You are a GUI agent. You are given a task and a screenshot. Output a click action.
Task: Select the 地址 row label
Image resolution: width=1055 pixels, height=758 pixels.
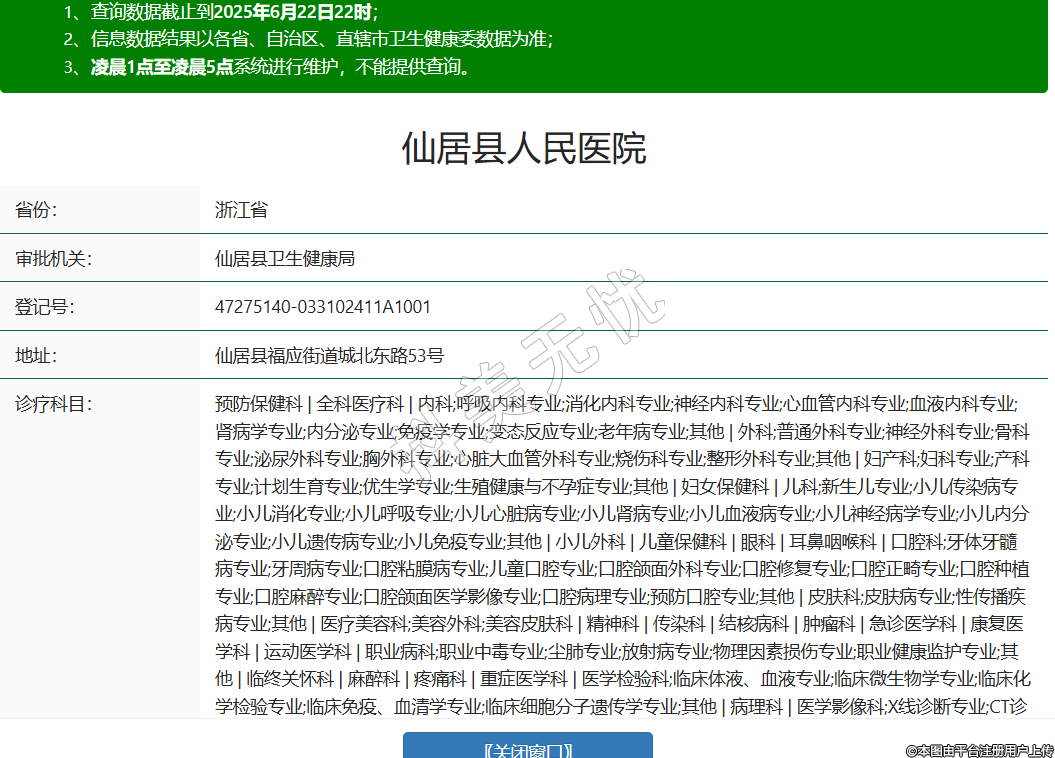tap(36, 355)
